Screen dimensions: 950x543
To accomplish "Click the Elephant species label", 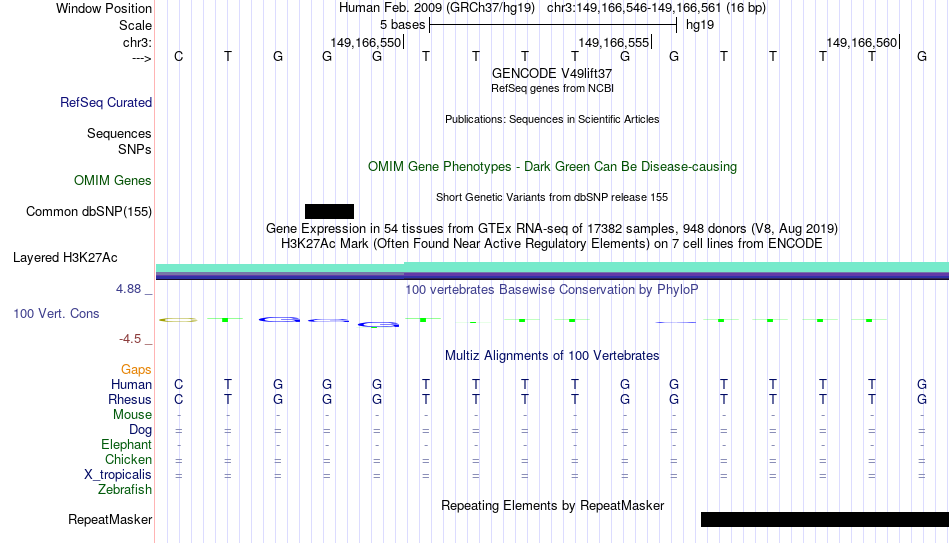I will coord(126,445).
